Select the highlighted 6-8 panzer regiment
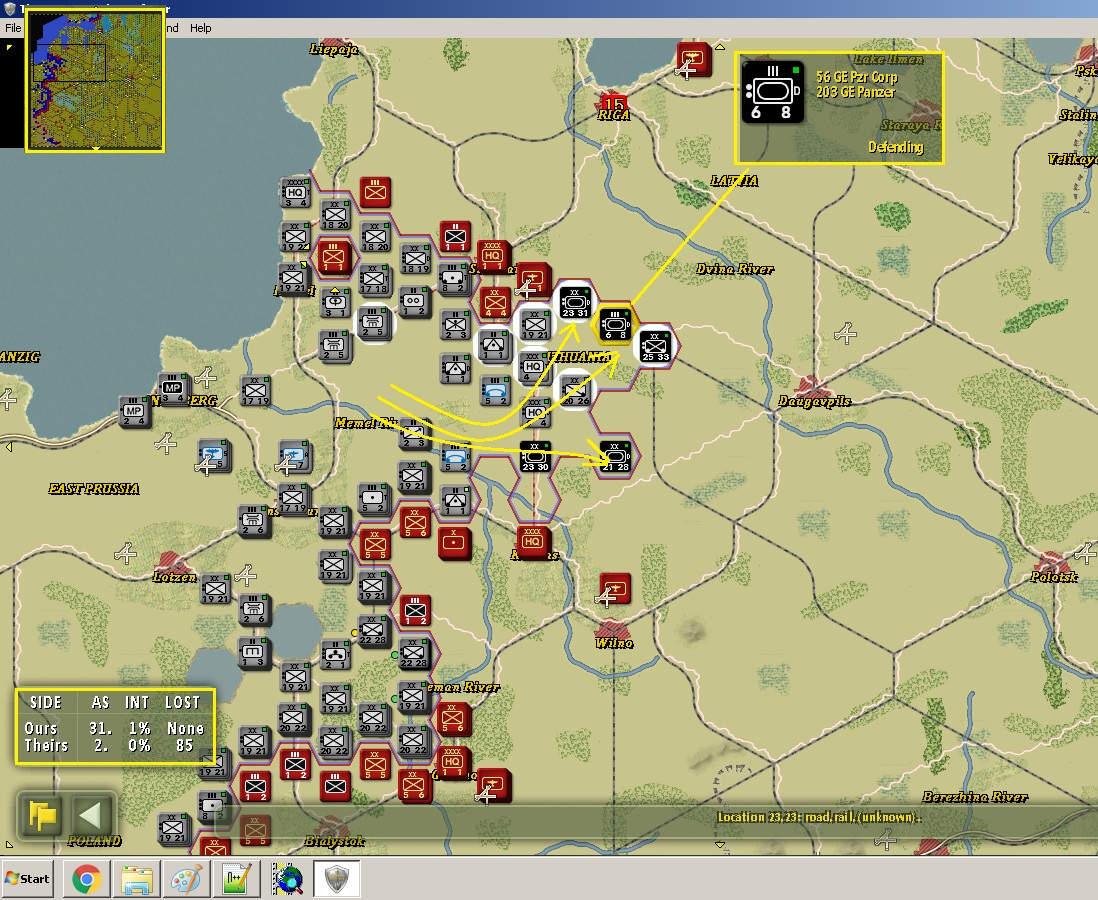This screenshot has height=900, width=1098. coord(616,324)
